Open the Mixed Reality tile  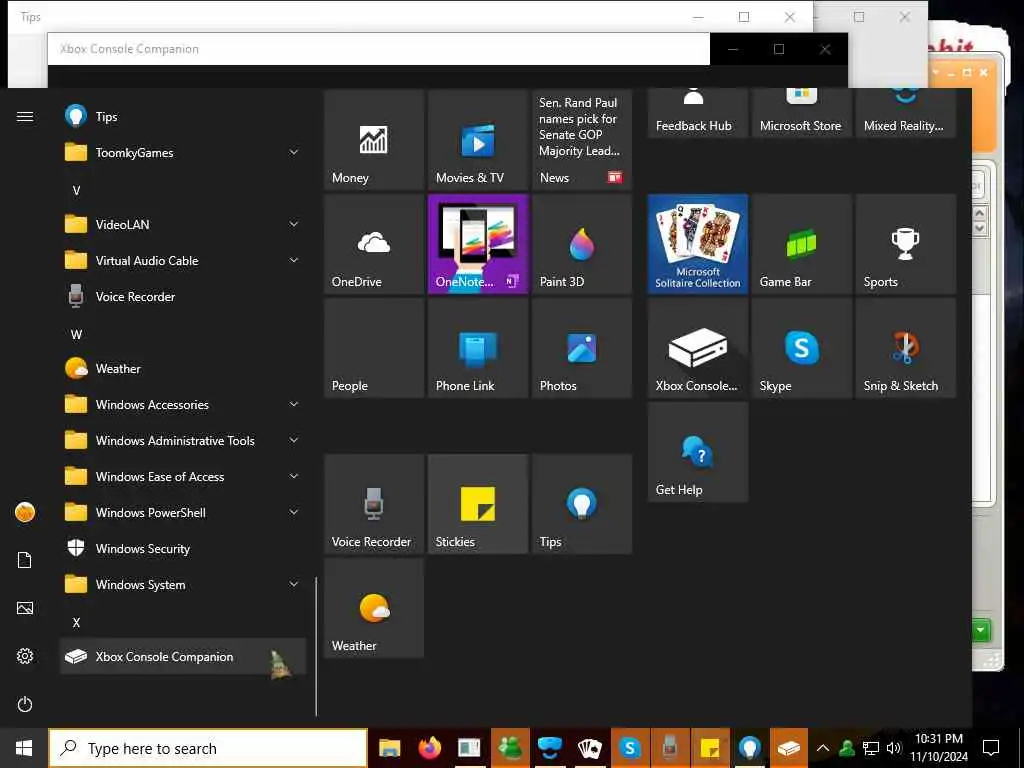905,113
